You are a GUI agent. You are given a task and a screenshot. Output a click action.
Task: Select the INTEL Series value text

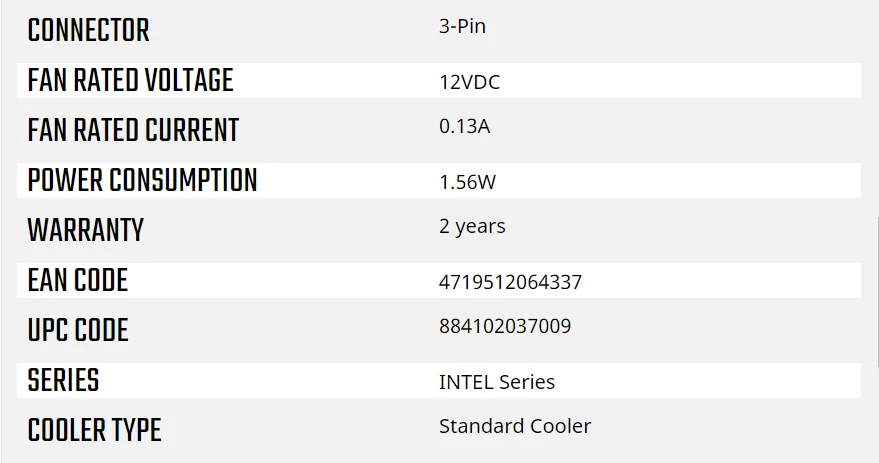(496, 383)
